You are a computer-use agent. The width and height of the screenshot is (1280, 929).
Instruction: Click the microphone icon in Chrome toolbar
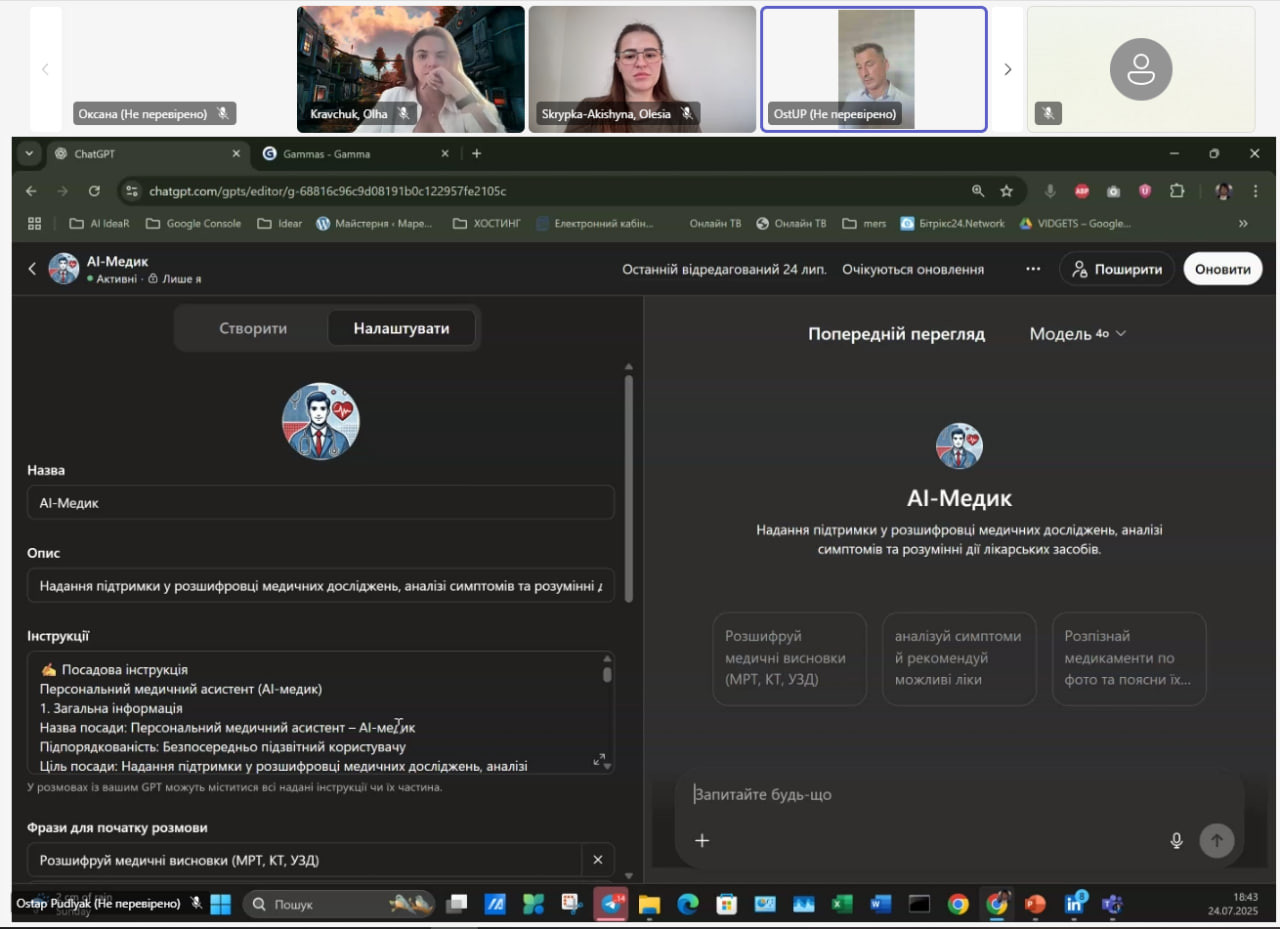coord(1050,191)
